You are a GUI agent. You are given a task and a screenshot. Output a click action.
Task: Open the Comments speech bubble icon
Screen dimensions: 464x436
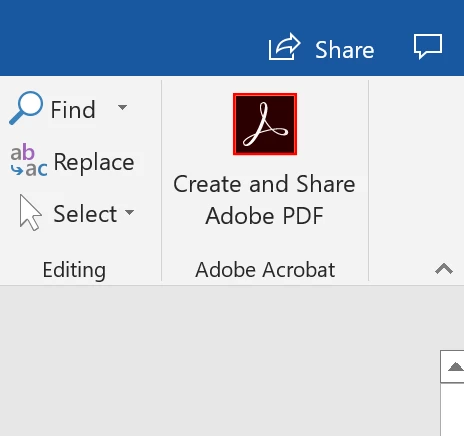point(428,46)
